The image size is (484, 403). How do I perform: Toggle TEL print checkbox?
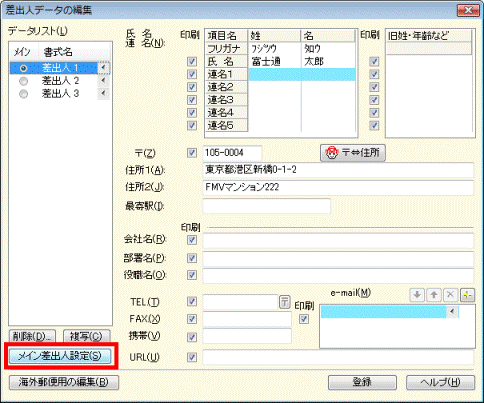(x=192, y=301)
